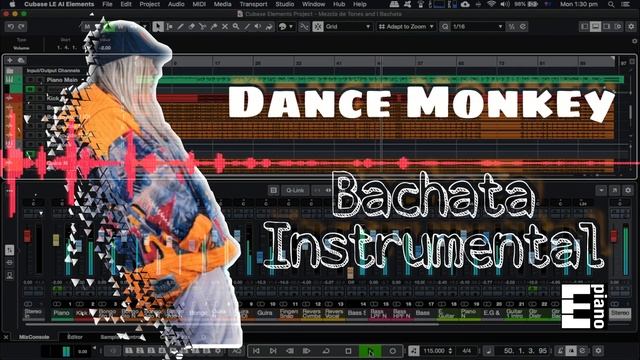The height and width of the screenshot is (360, 640).
Task: Select the Erase tool
Action: (191, 27)
